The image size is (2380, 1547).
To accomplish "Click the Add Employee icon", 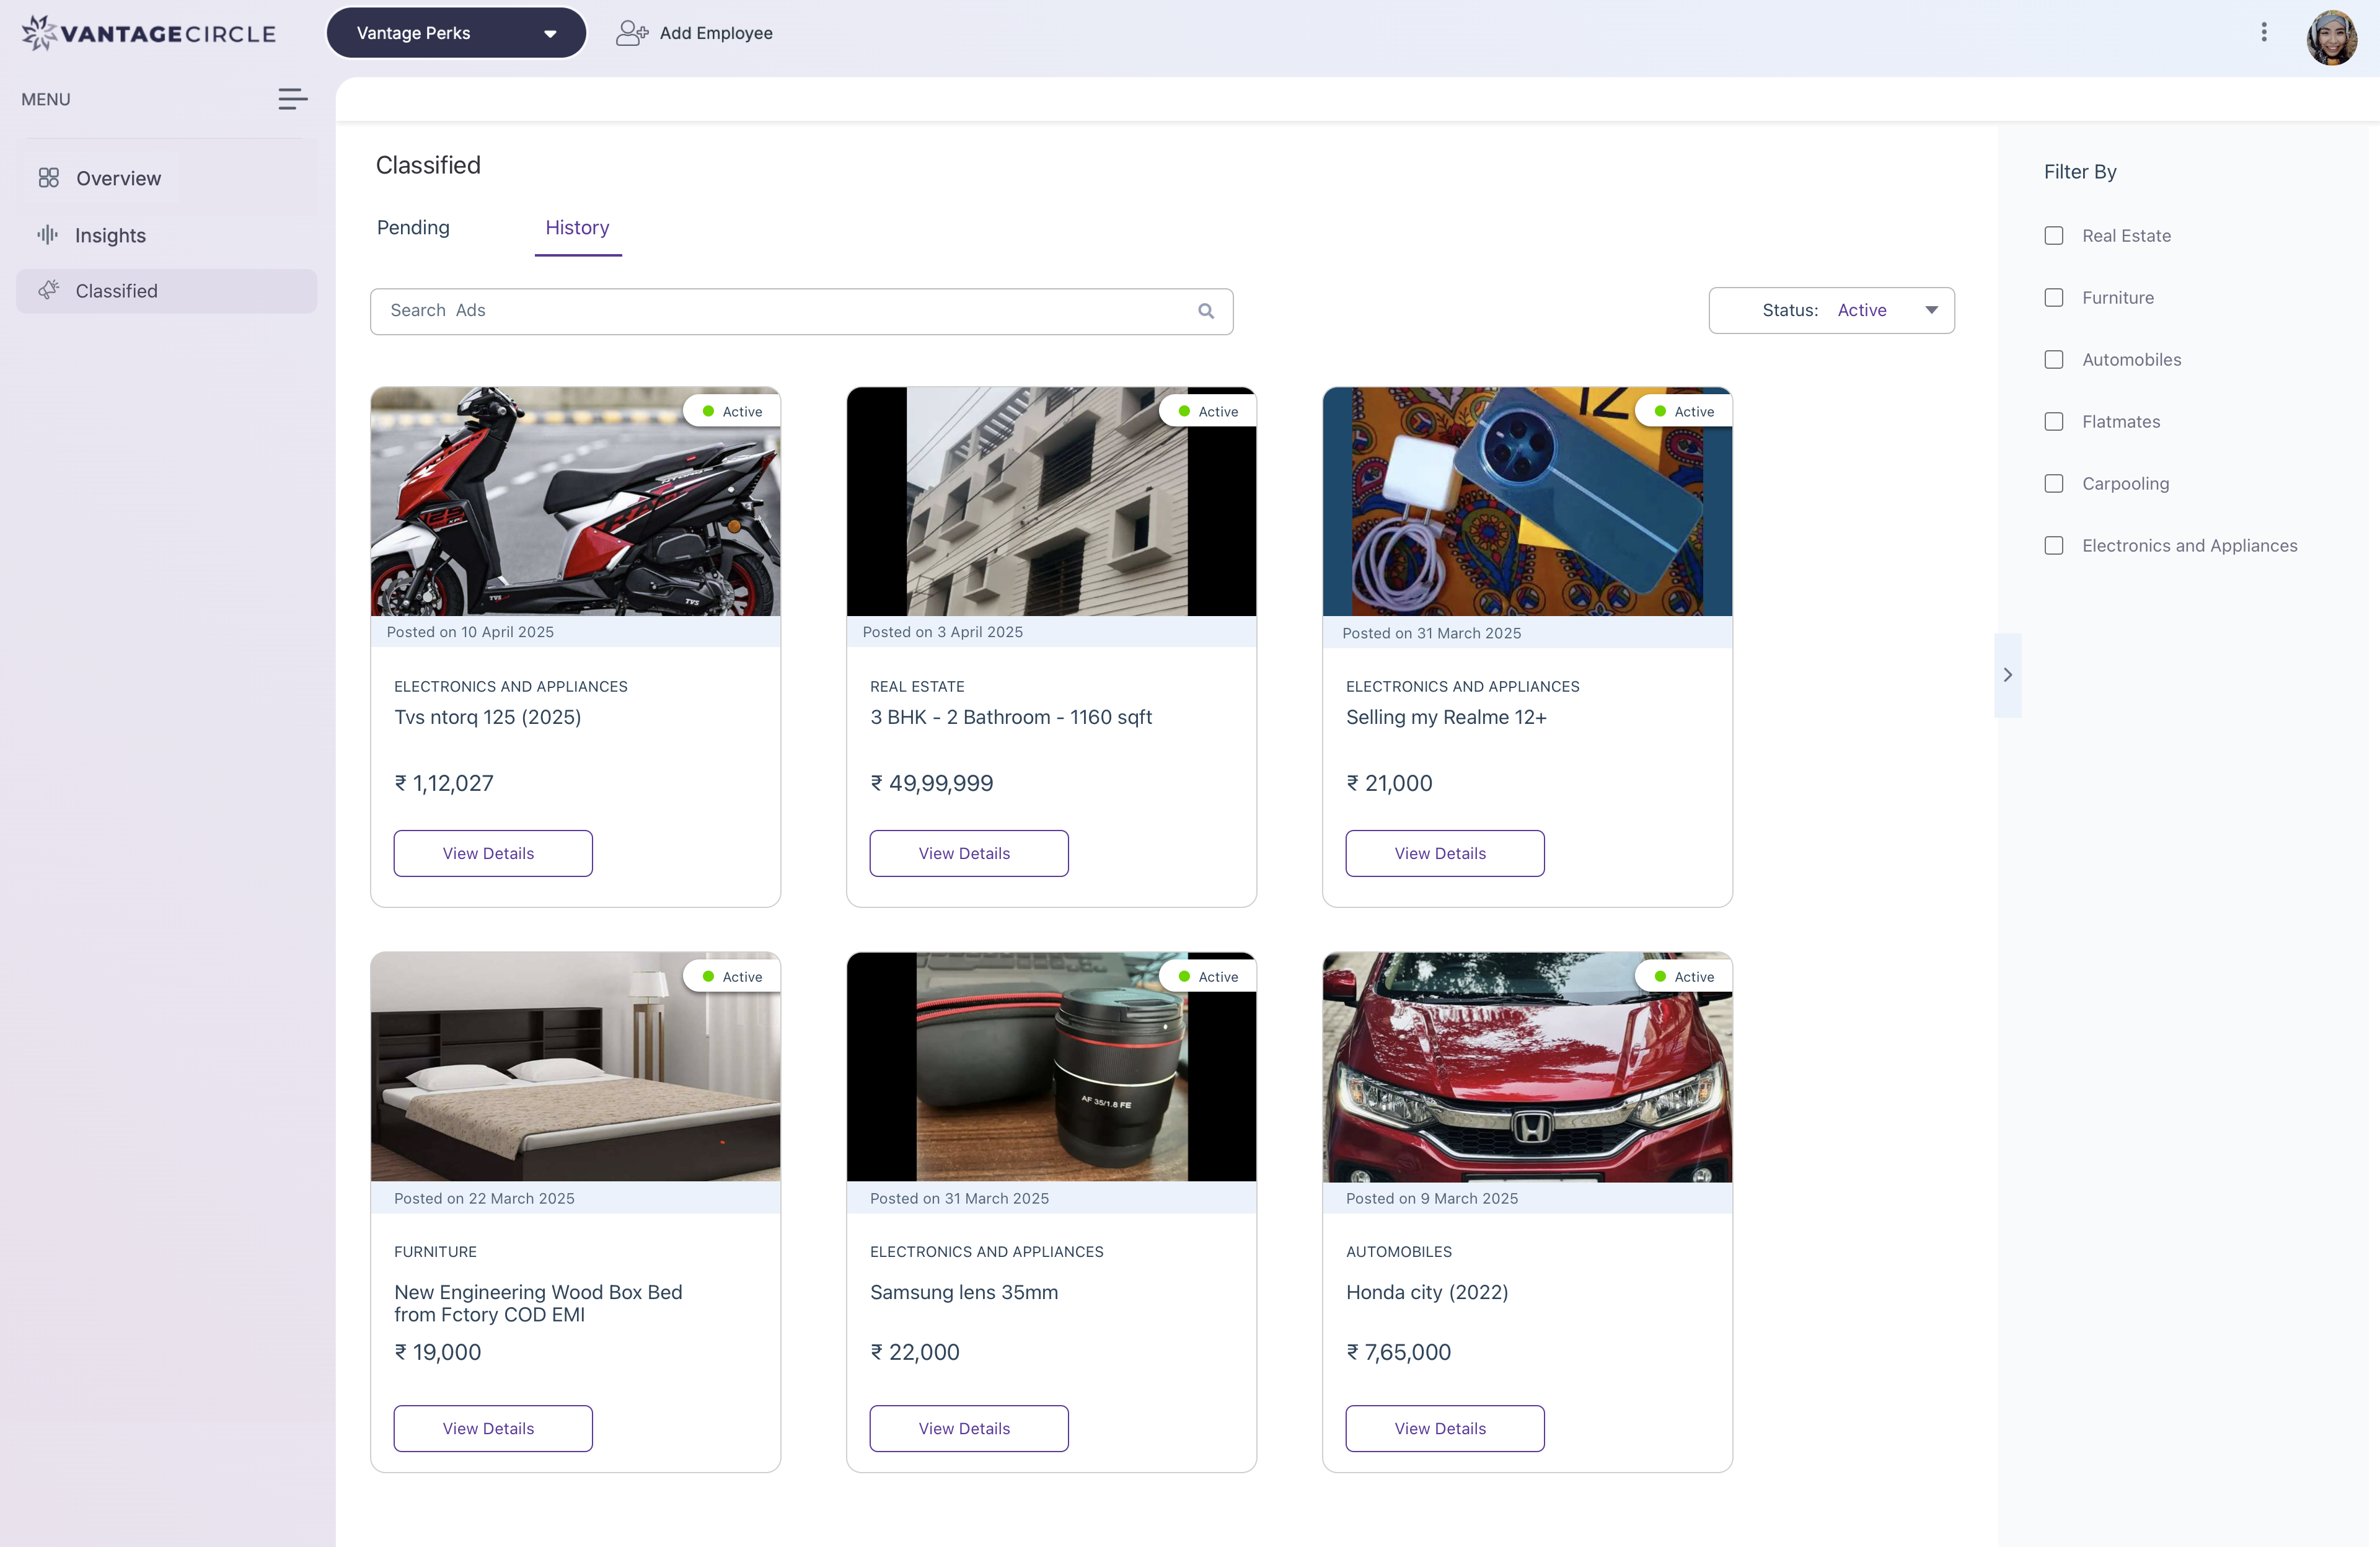I will (x=631, y=33).
